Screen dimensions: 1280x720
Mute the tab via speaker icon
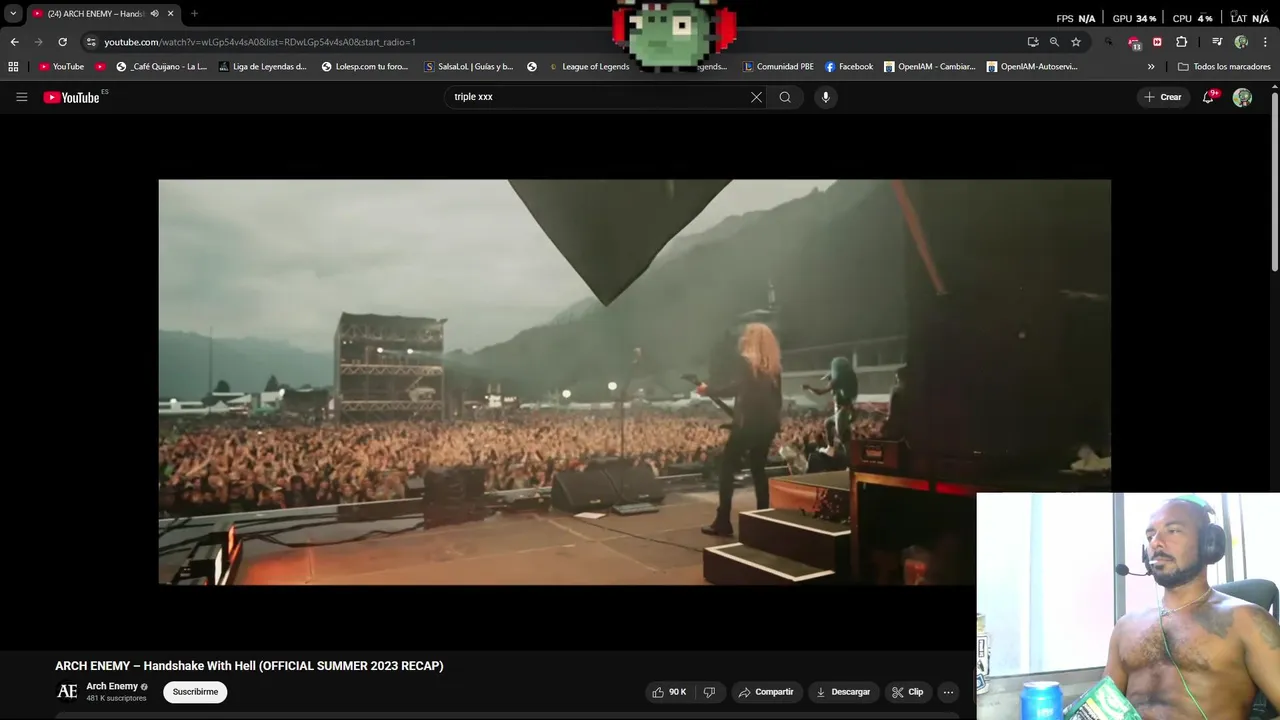tap(154, 14)
